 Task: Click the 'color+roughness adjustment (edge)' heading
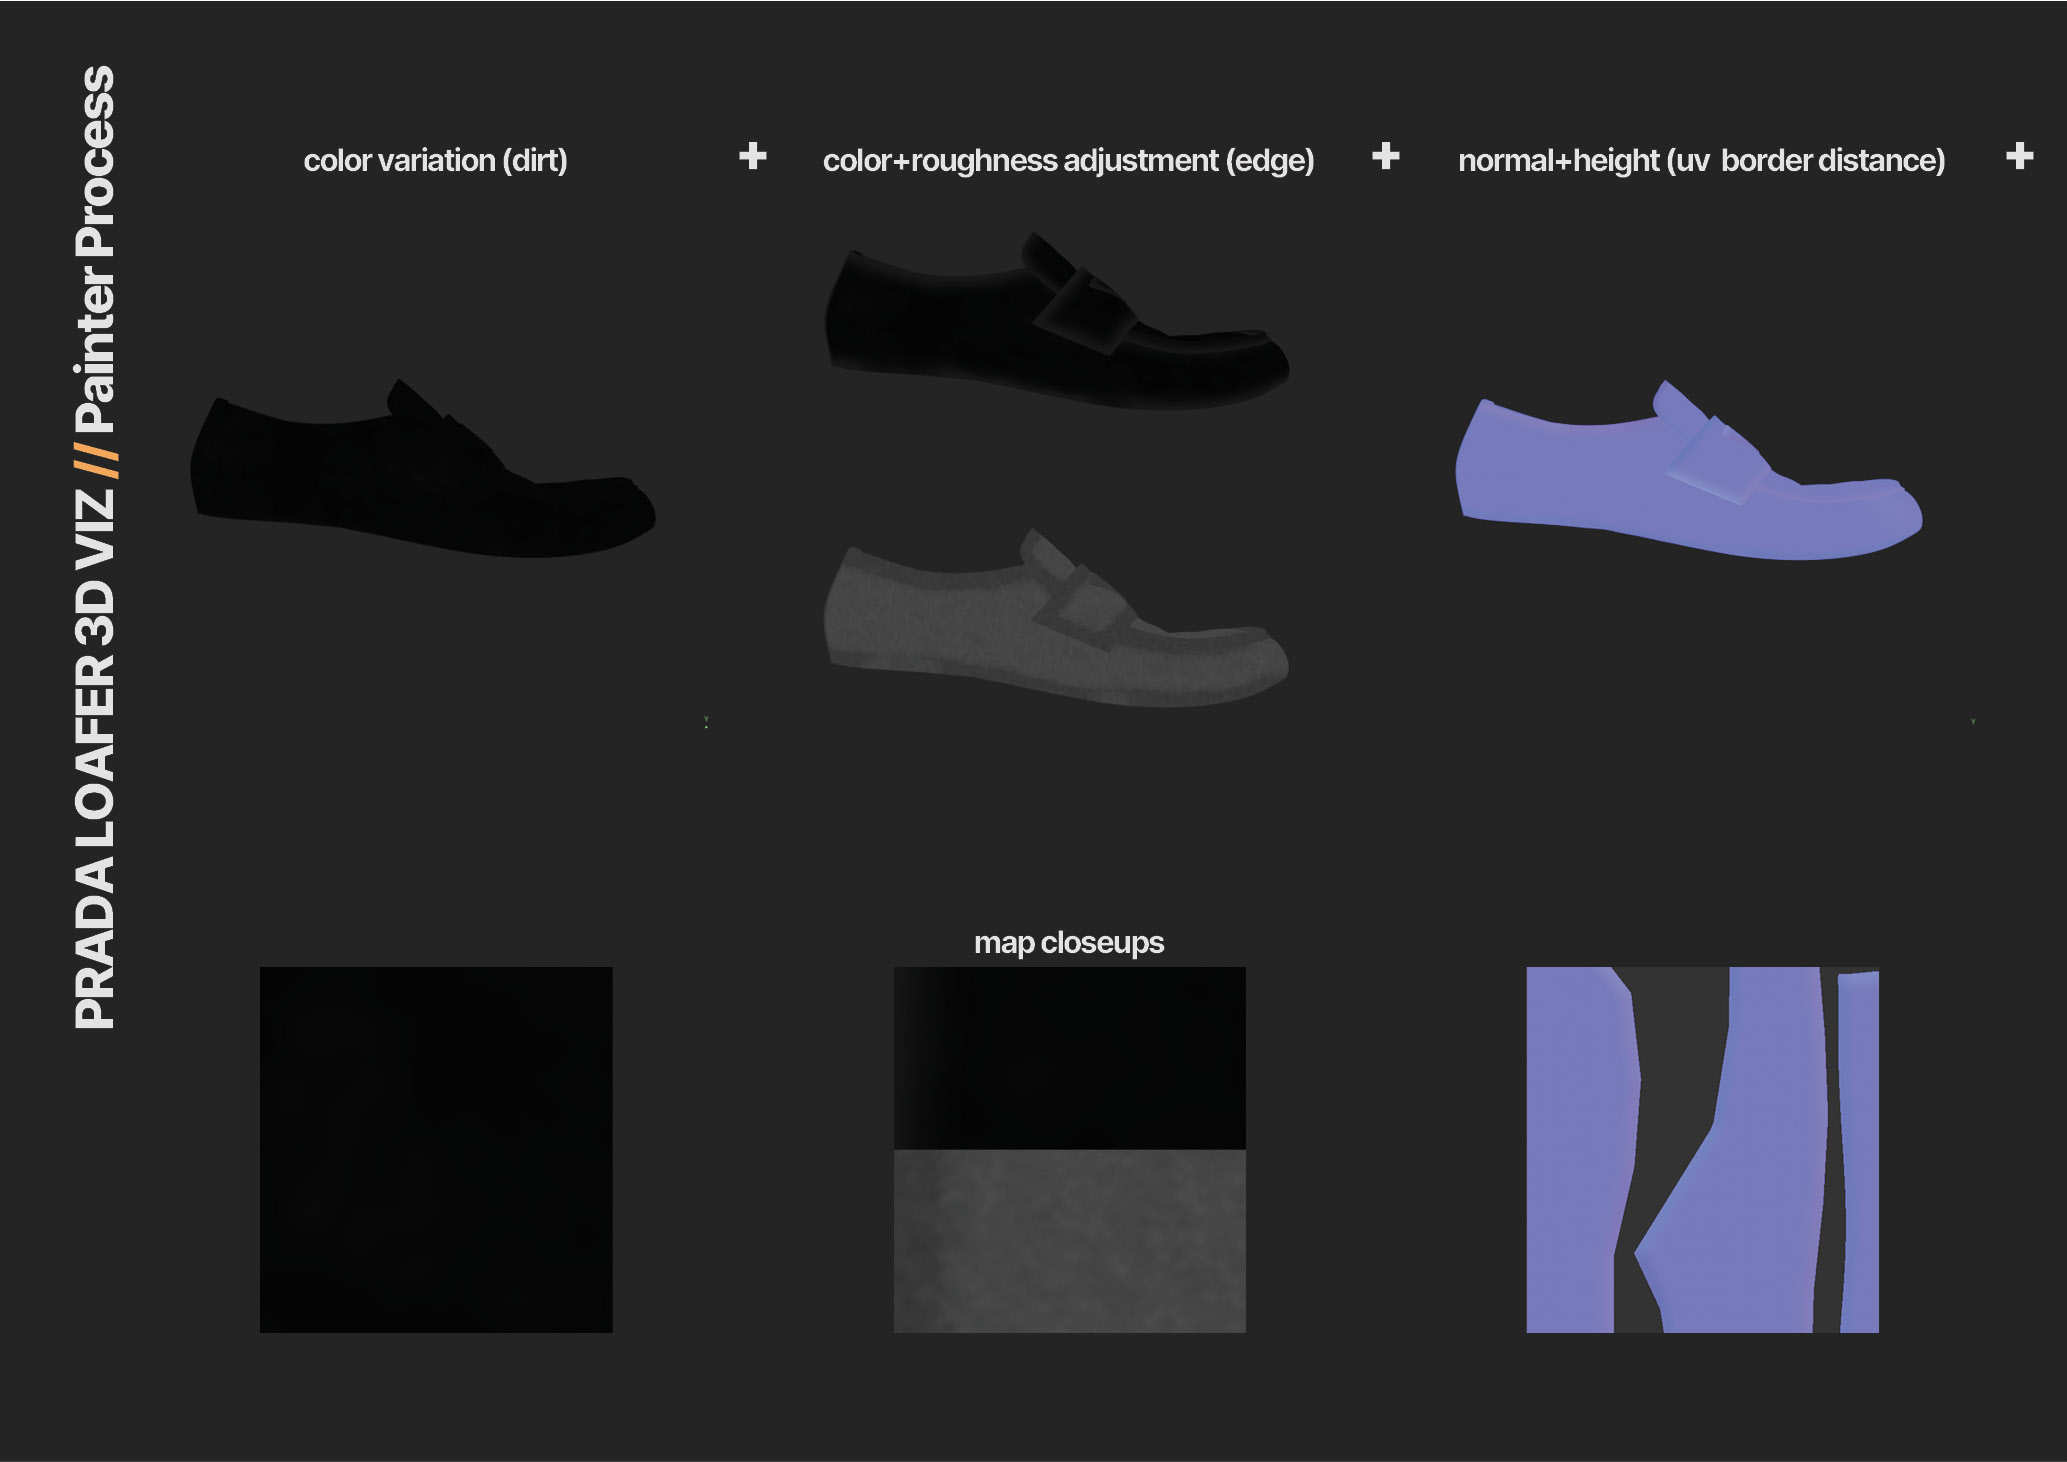[1068, 161]
